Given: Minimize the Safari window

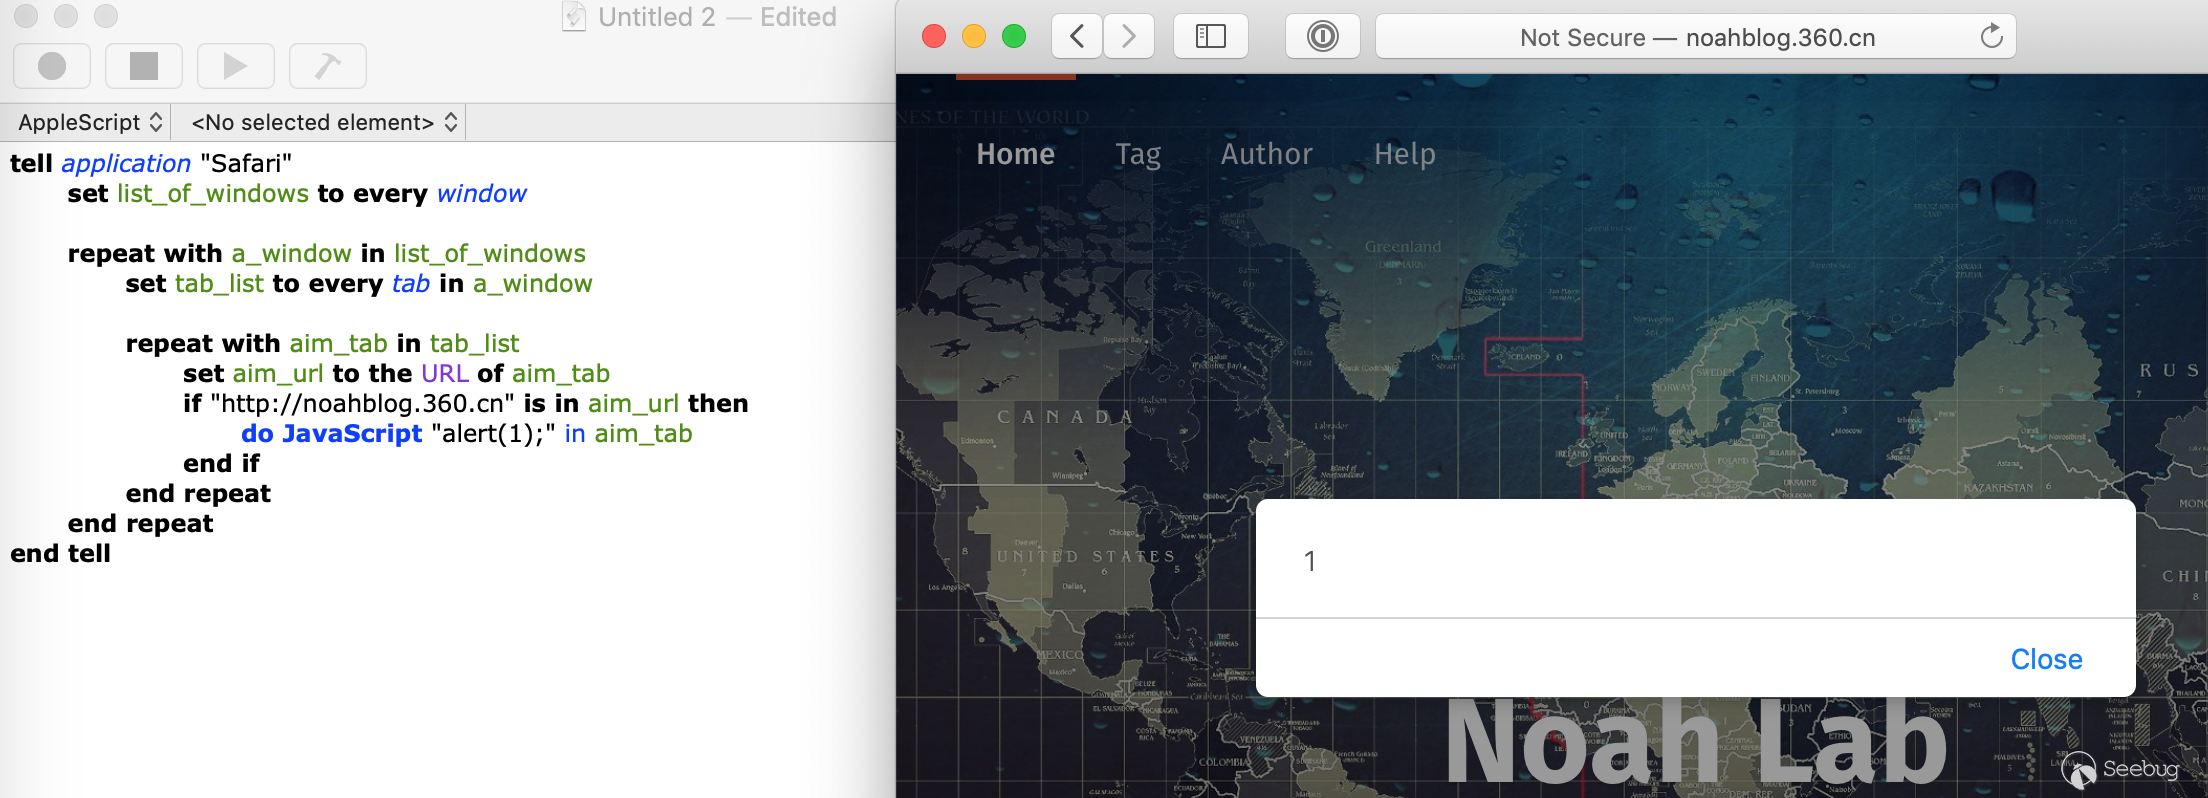Looking at the screenshot, I should tap(974, 37).
